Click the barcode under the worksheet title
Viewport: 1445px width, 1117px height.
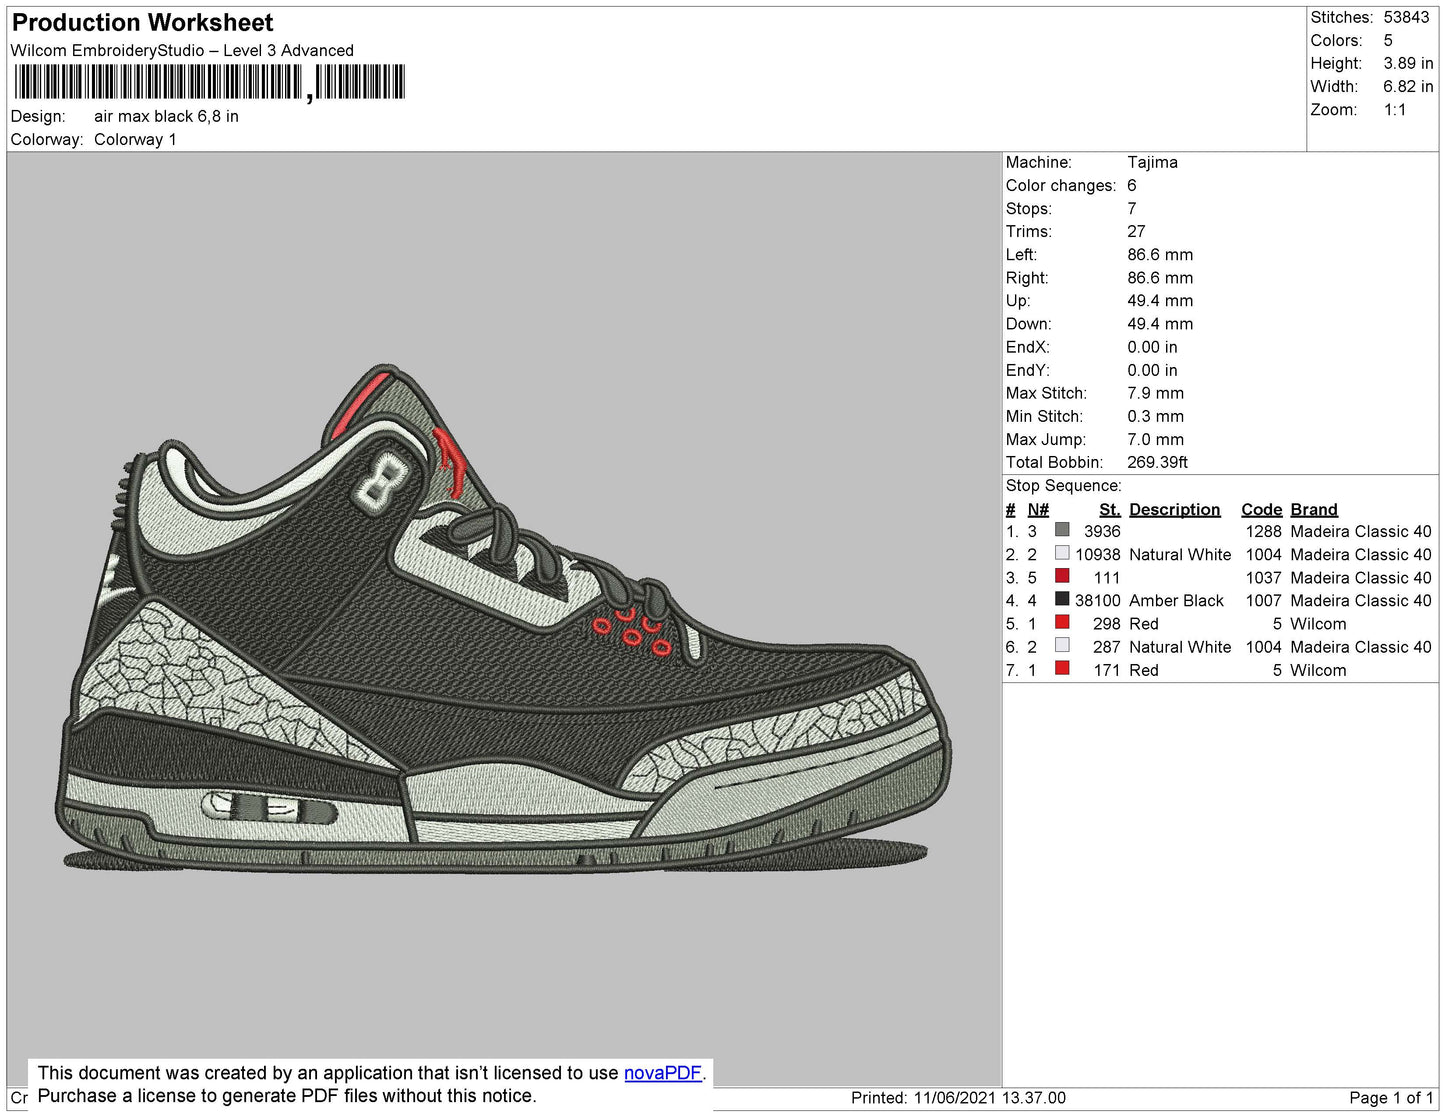coord(209,82)
